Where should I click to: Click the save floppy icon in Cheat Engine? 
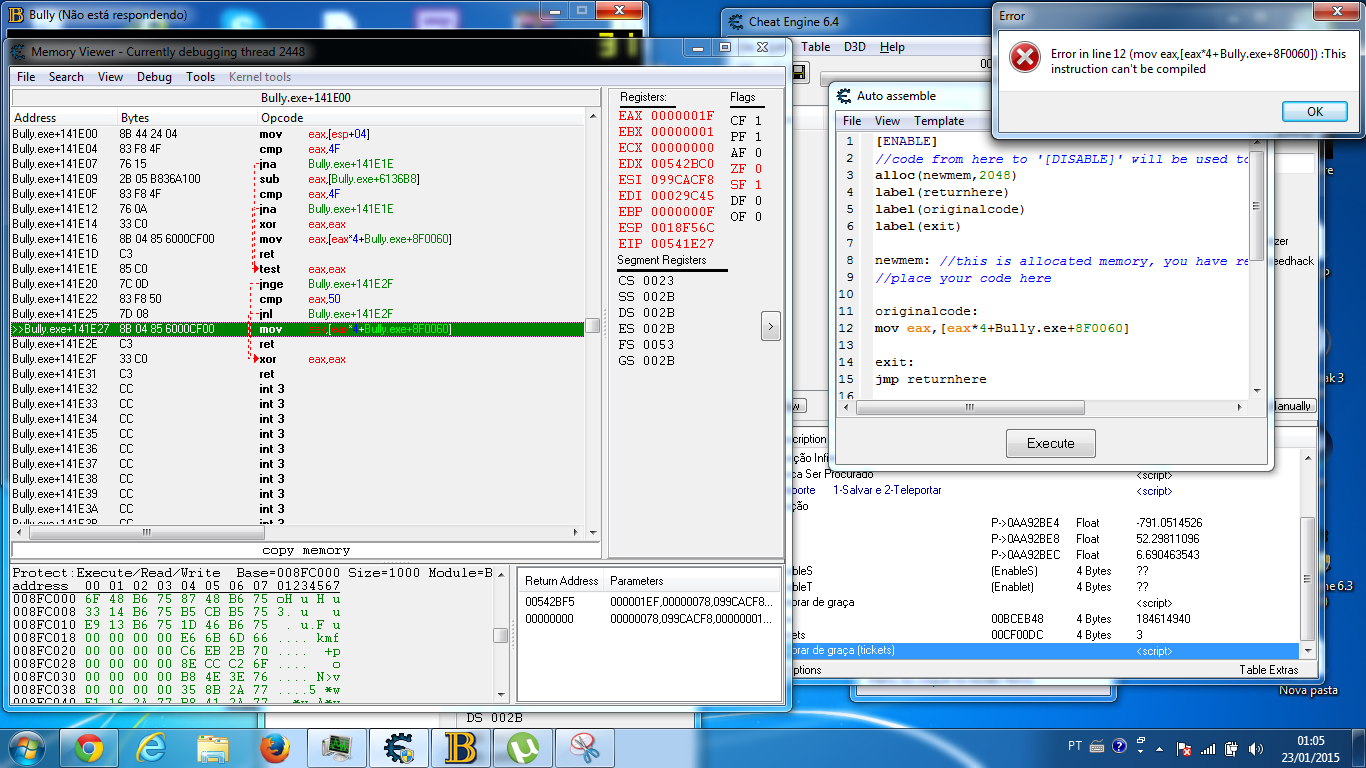point(800,72)
